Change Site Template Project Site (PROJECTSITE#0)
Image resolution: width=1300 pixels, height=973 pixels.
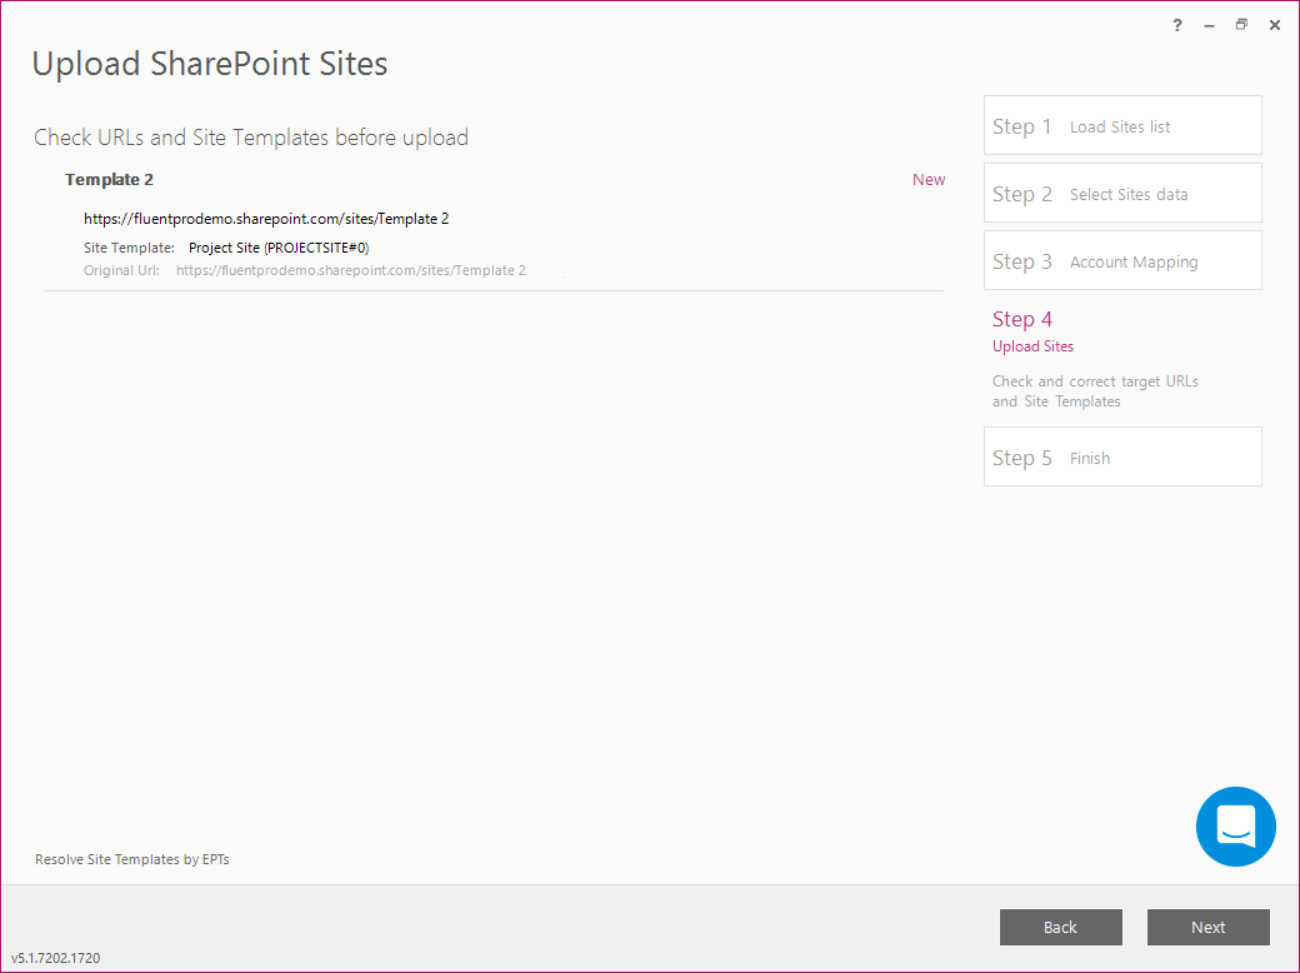[278, 247]
